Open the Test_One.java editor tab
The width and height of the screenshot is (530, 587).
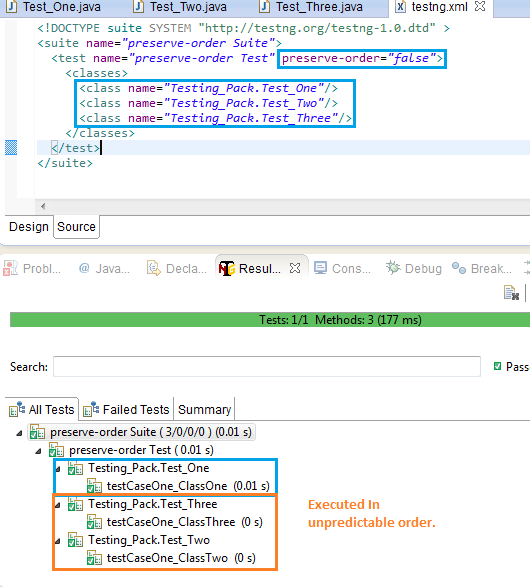click(x=54, y=7)
